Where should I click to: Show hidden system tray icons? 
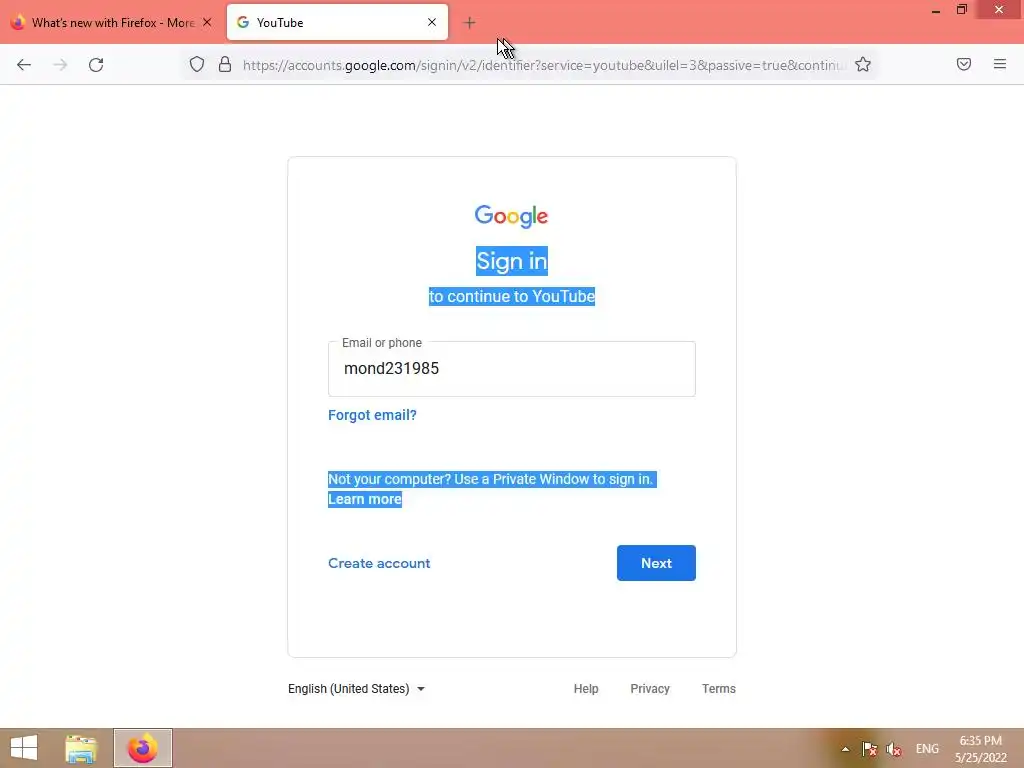tap(845, 749)
